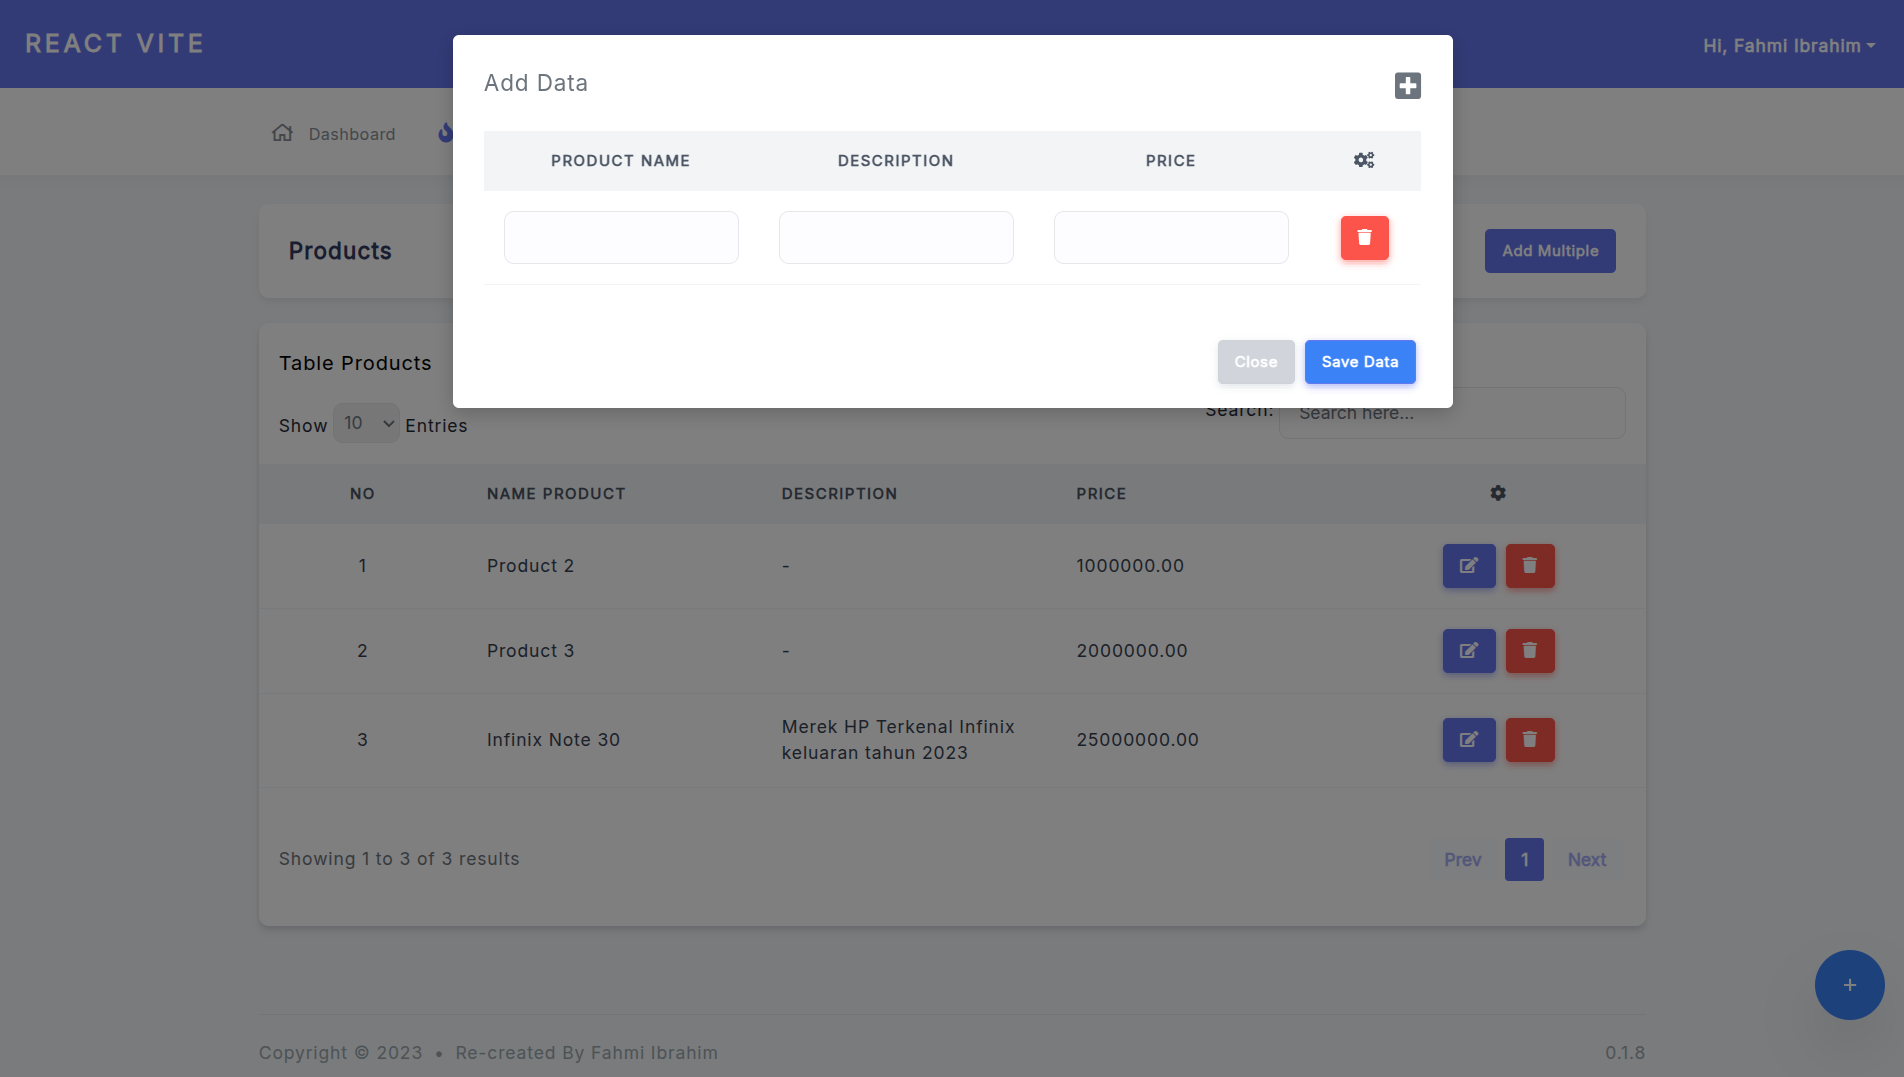
Task: Click the floating blue plus button
Action: pos(1849,985)
